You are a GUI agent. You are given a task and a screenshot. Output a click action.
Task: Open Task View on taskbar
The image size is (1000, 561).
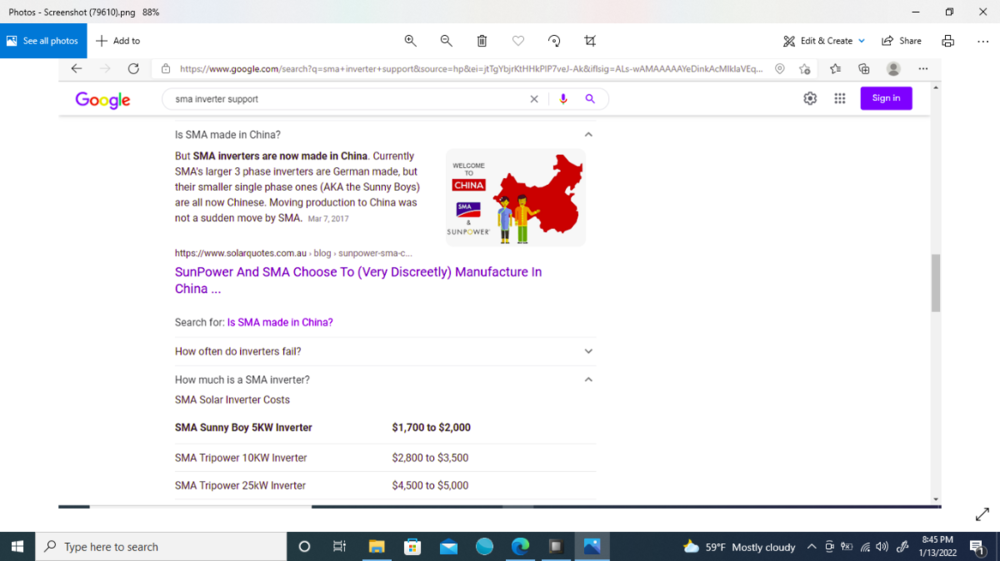(x=340, y=546)
